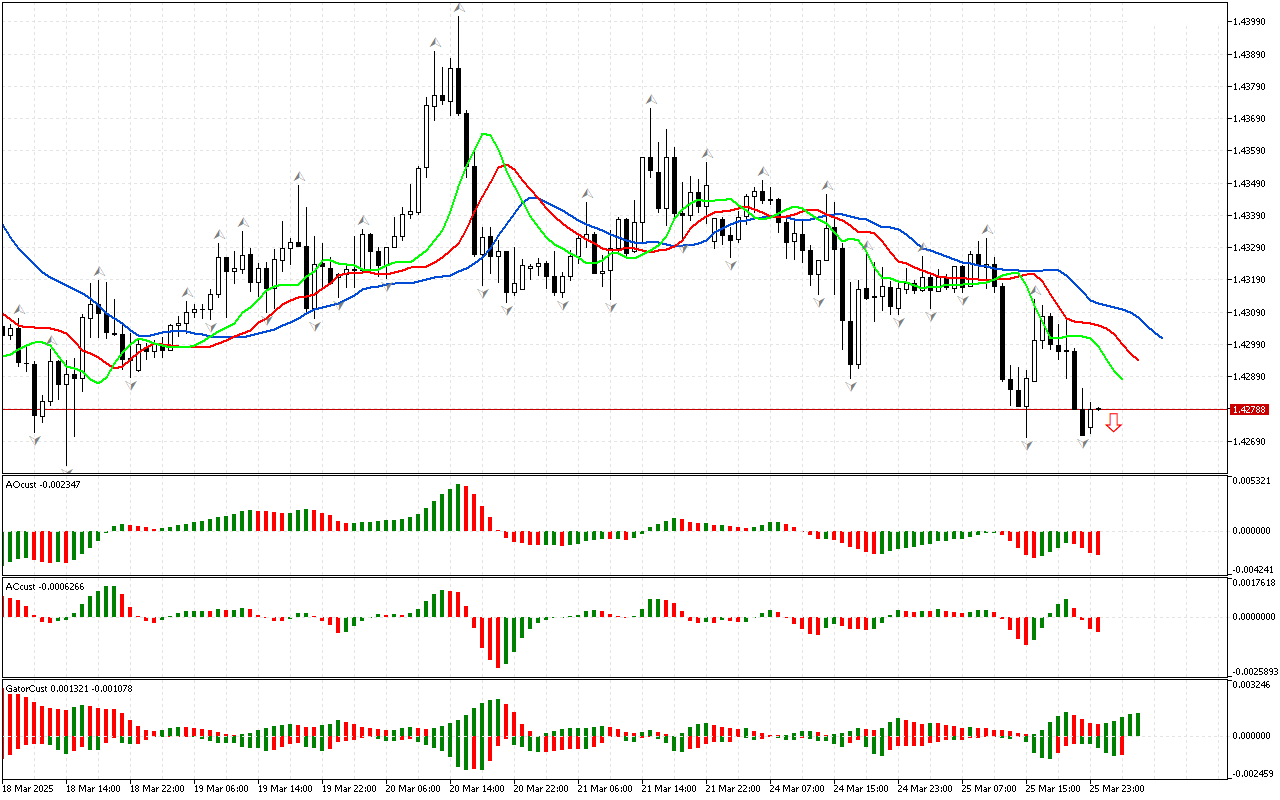Click the 19 Mar 14:00 time label
This screenshot has height=800, width=1280.
click(x=284, y=789)
